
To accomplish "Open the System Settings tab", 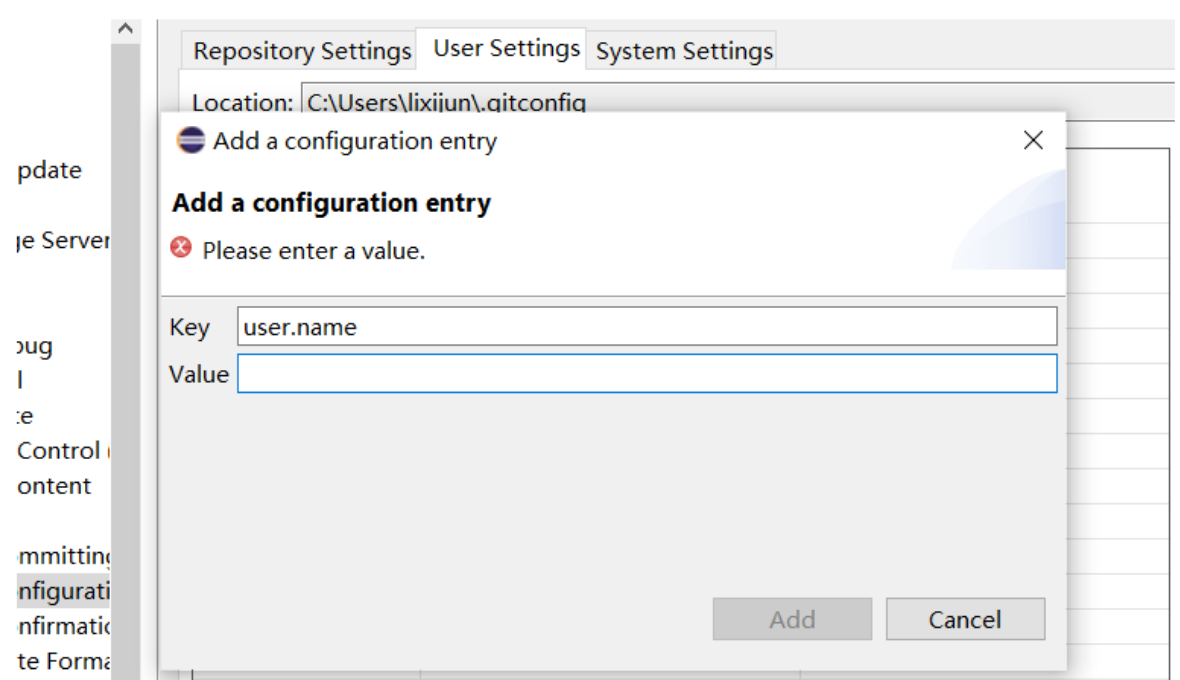I will [684, 52].
